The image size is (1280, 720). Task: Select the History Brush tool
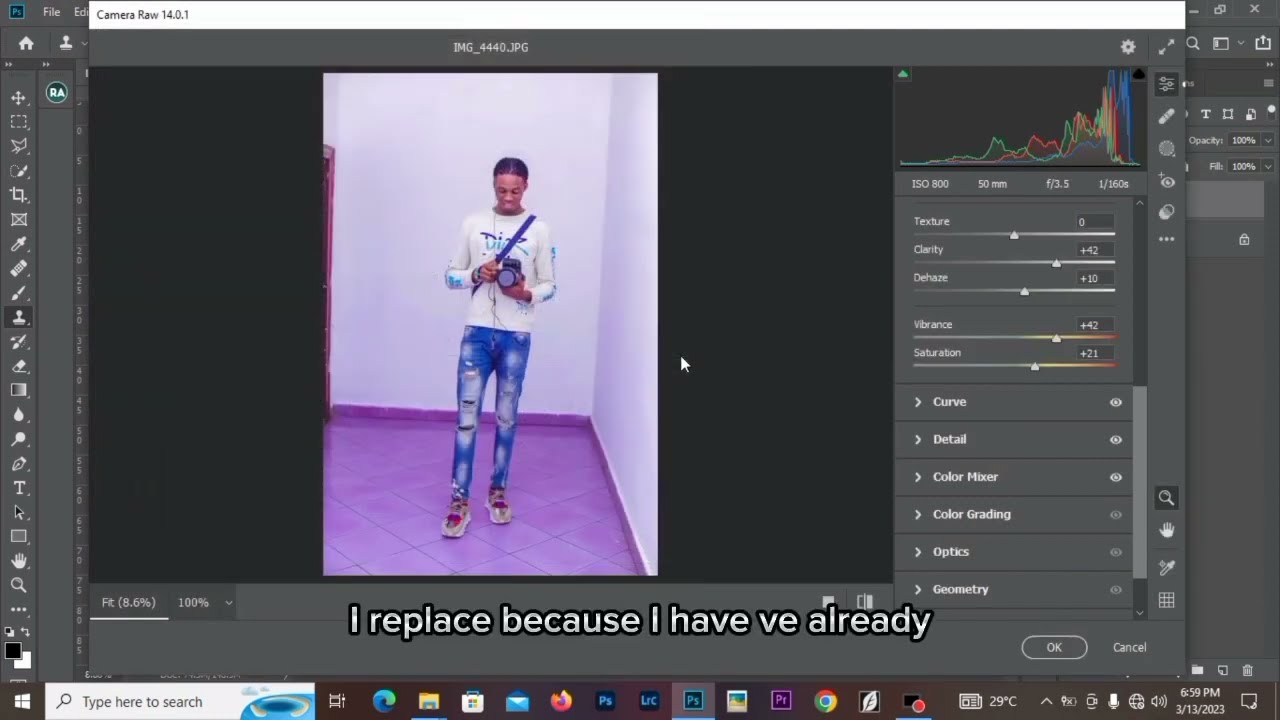tap(19, 342)
